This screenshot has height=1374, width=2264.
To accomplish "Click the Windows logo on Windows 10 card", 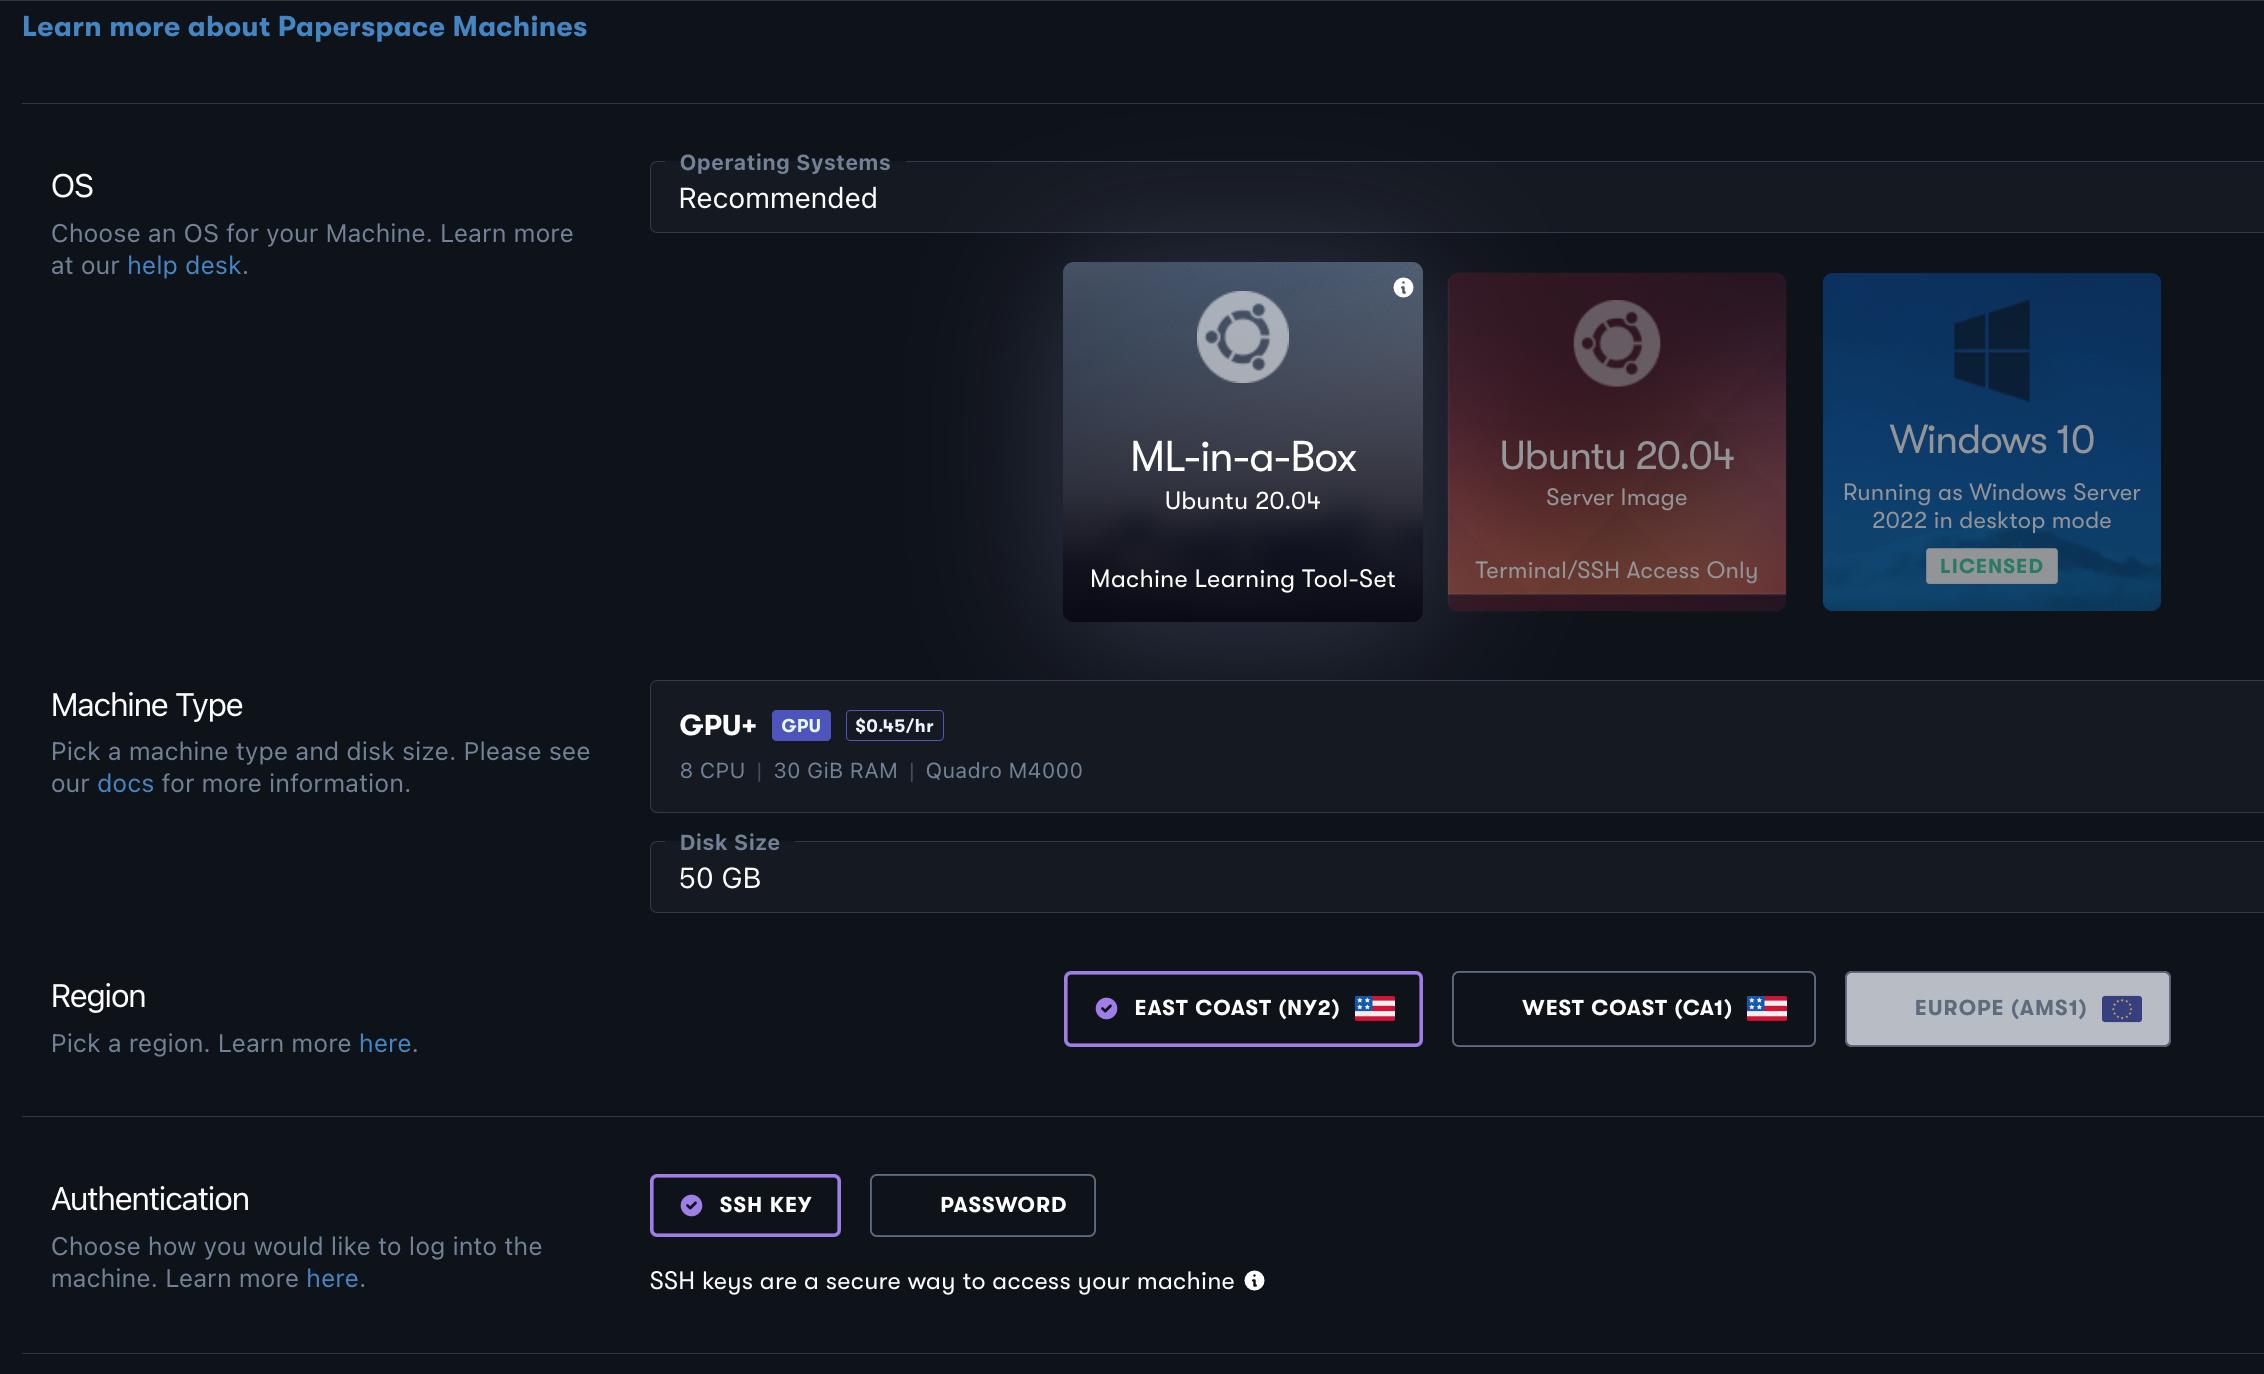I will pos(1991,351).
